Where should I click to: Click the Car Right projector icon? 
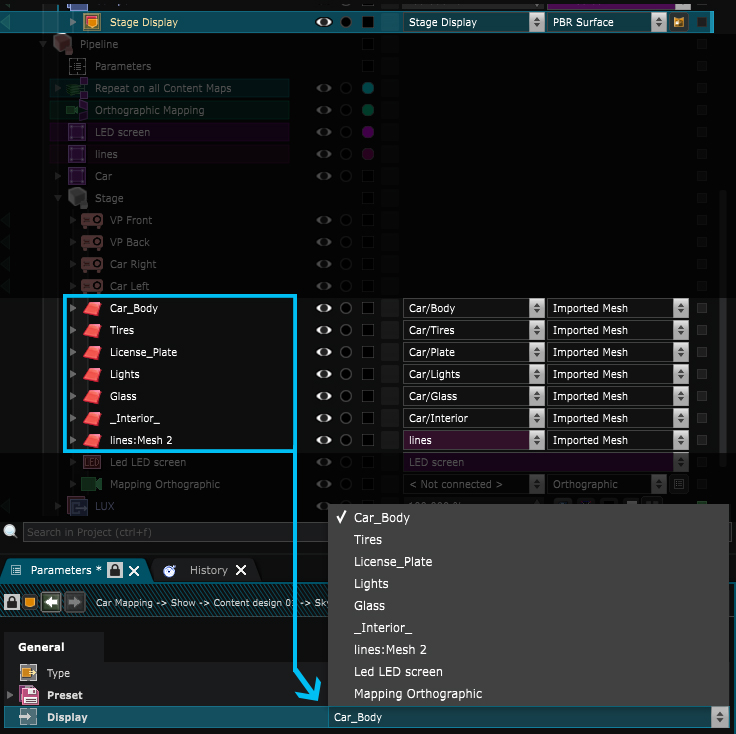92,264
